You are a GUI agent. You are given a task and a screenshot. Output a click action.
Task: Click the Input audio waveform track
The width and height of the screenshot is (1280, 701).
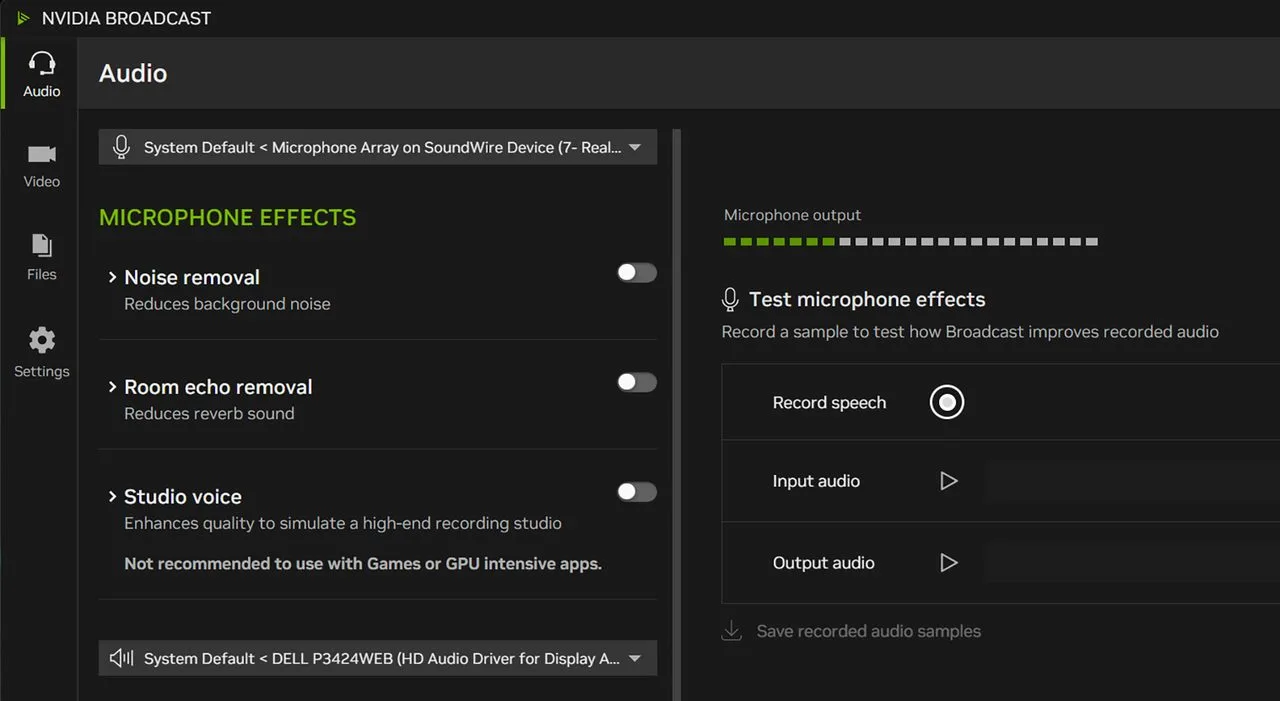tap(1131, 481)
